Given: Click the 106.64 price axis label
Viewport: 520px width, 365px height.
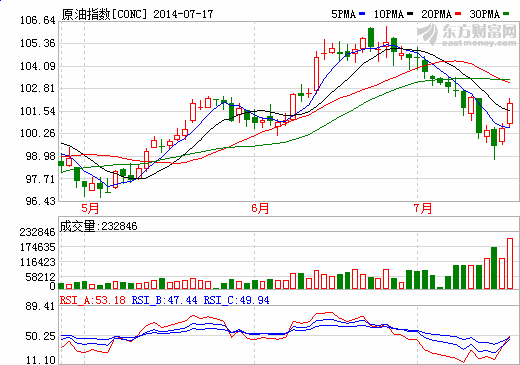Looking at the screenshot, I should (38, 21).
